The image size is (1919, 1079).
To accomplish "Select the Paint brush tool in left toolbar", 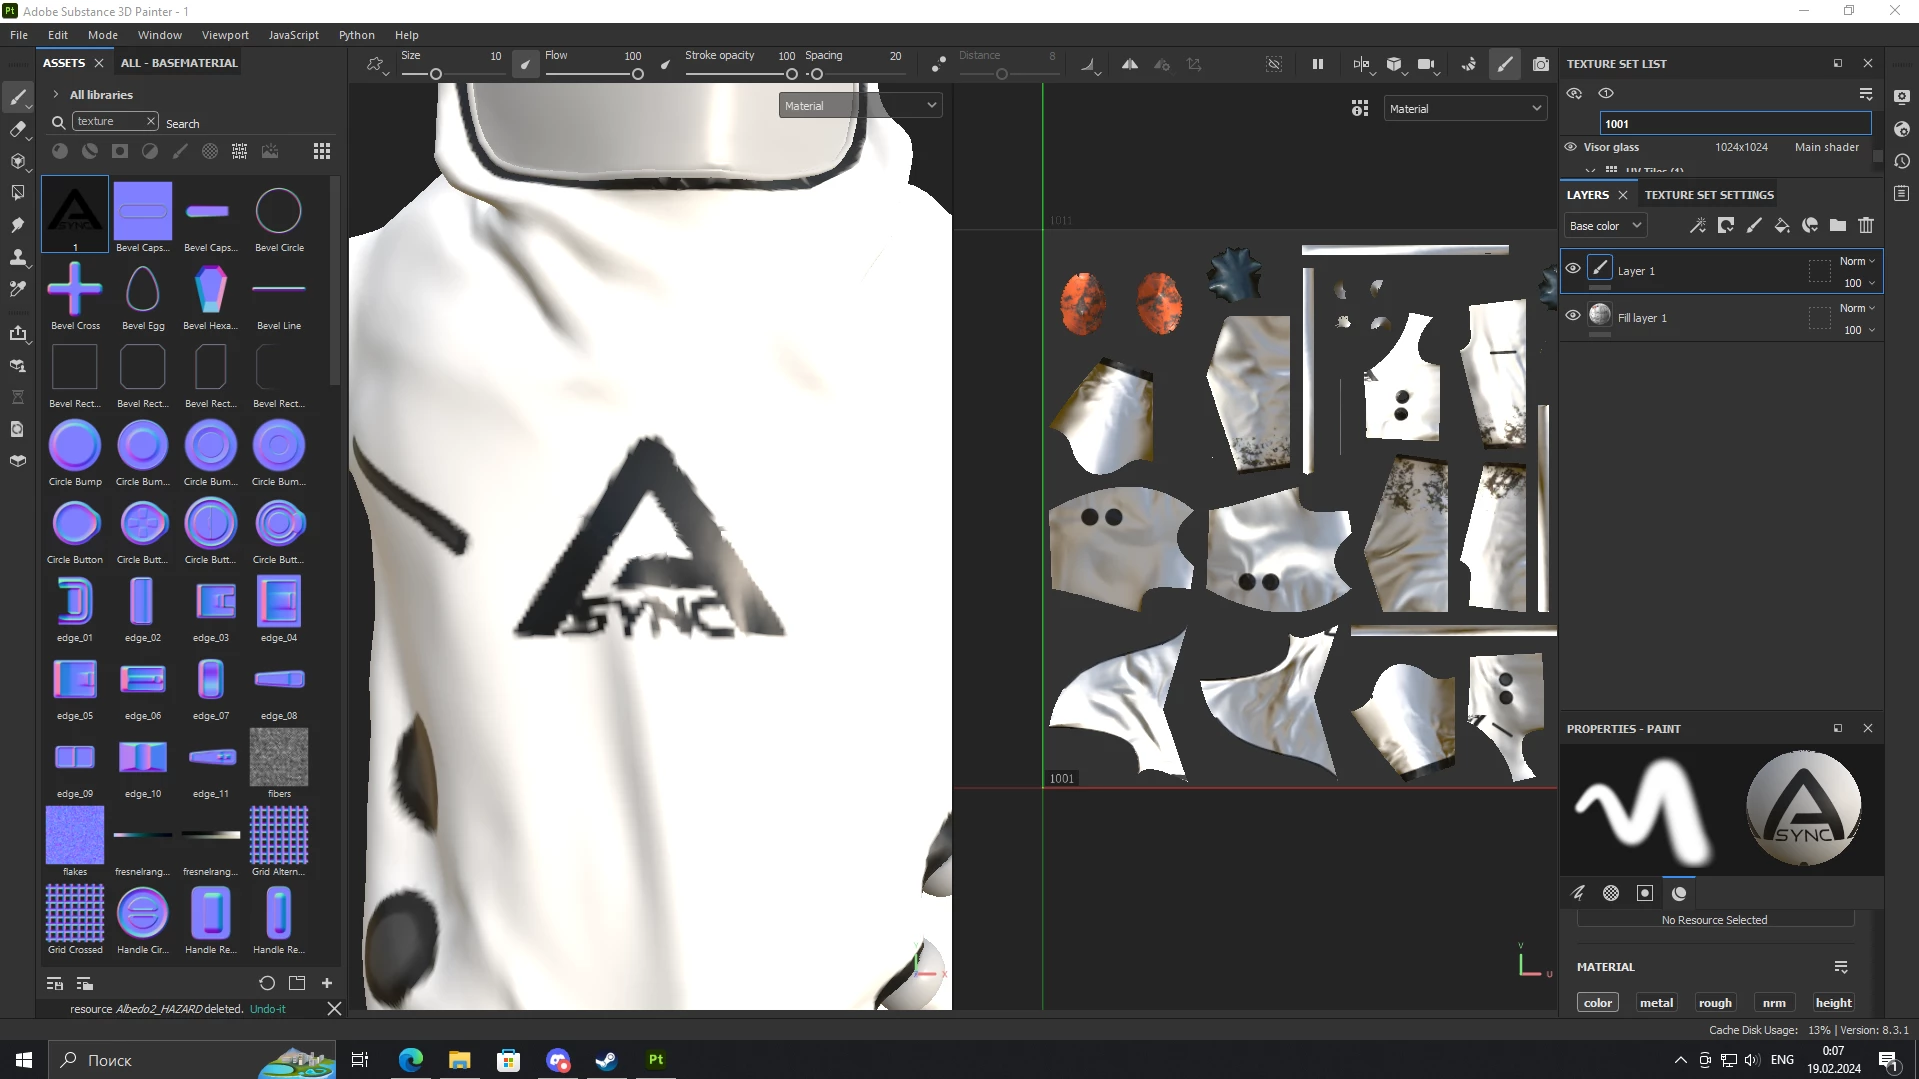I will click(17, 97).
